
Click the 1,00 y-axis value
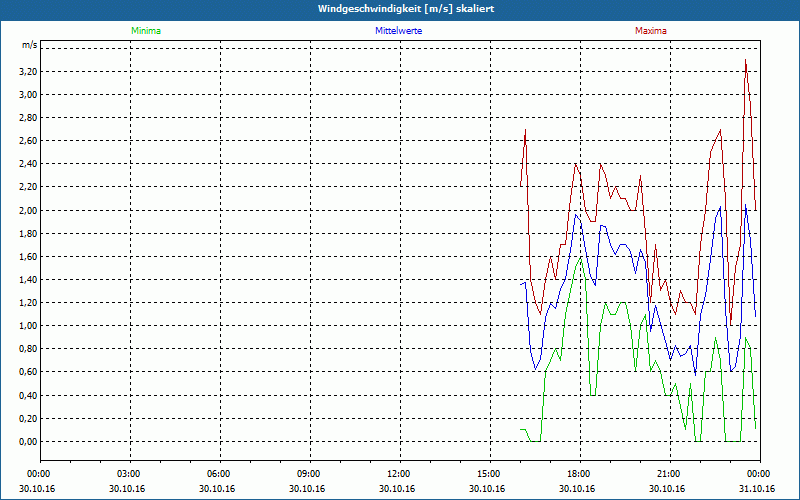(x=28, y=326)
